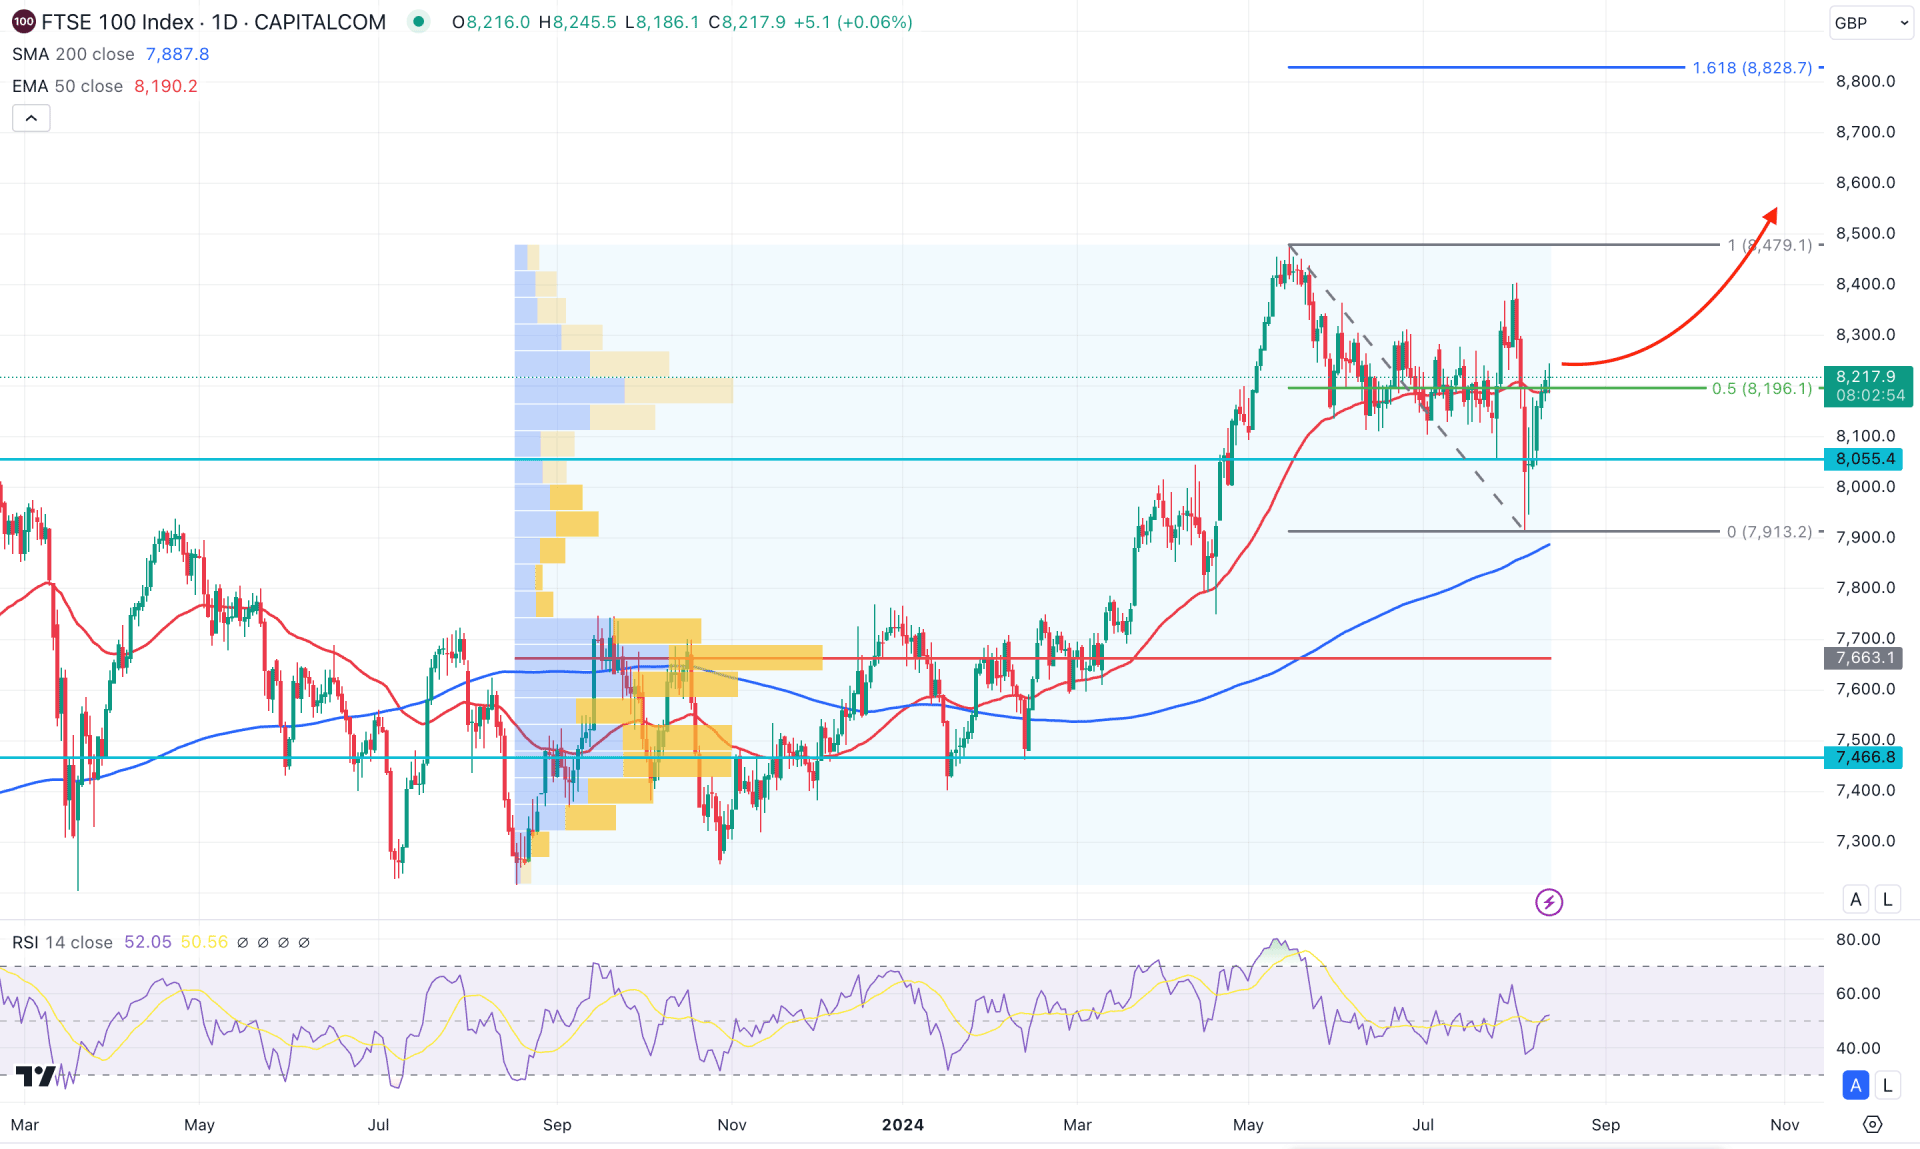Click the 7,663.1 point of control price tag

[x=1865, y=658]
